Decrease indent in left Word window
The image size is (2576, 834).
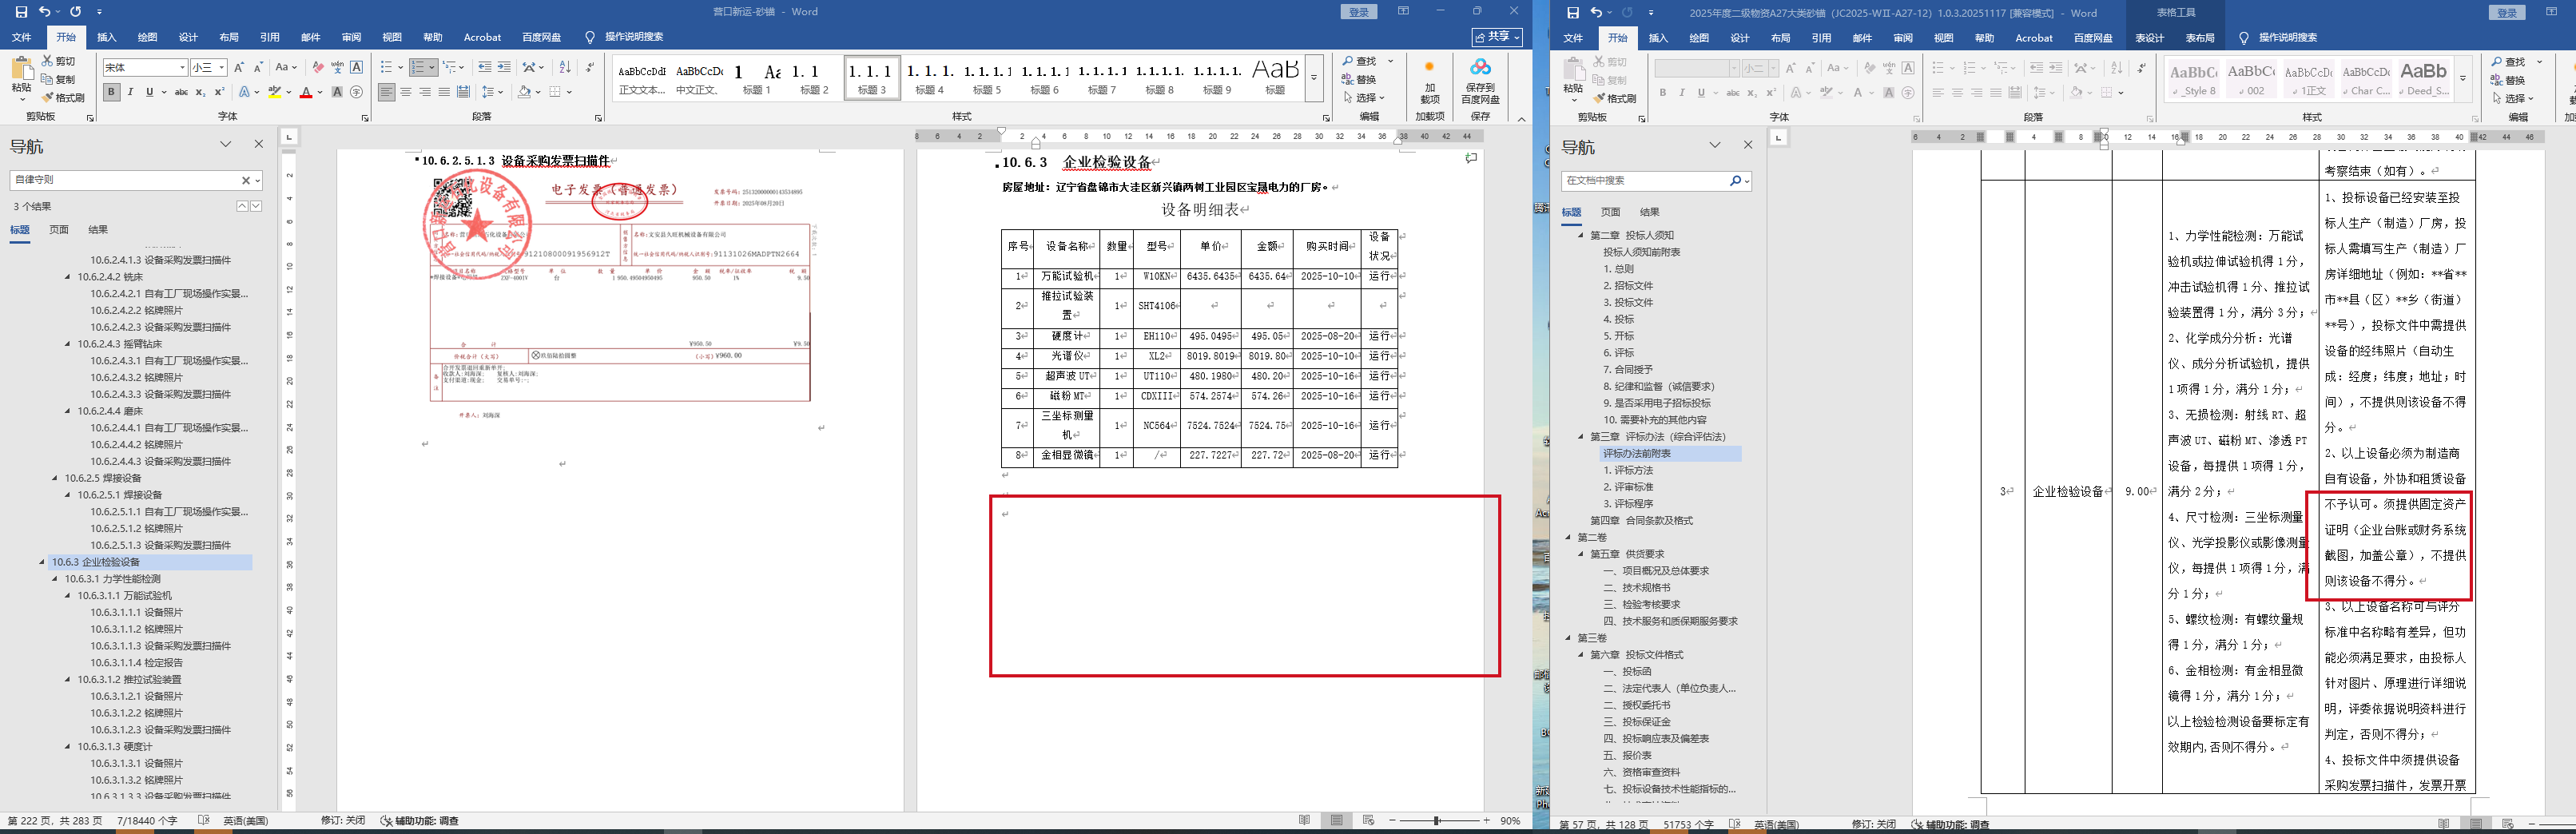[x=484, y=67]
